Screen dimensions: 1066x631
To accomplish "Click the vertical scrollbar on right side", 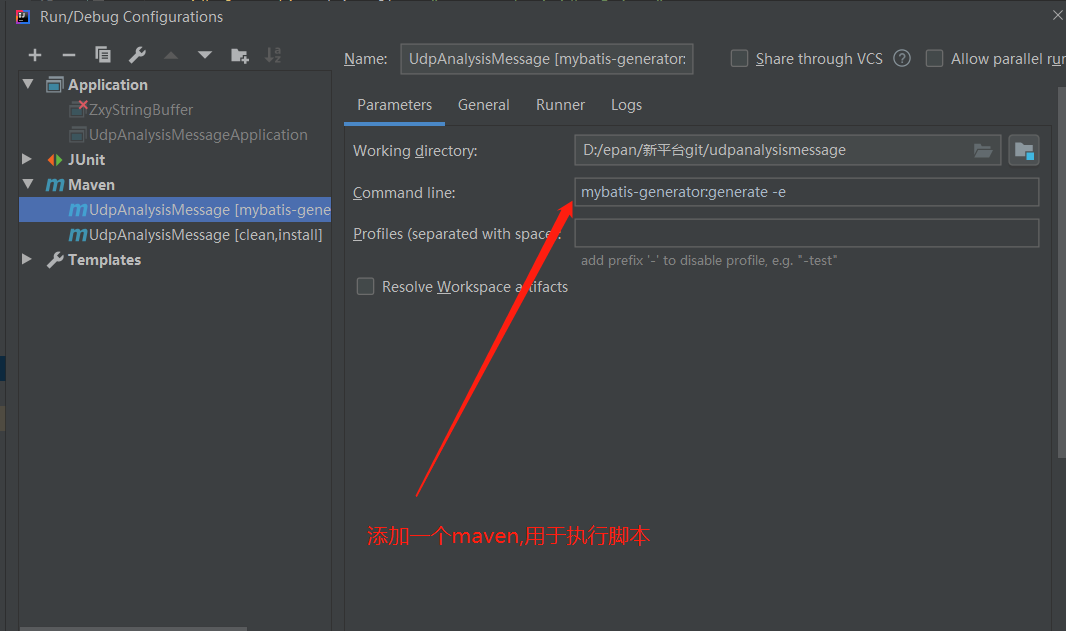I will pyautogui.click(x=1062, y=272).
